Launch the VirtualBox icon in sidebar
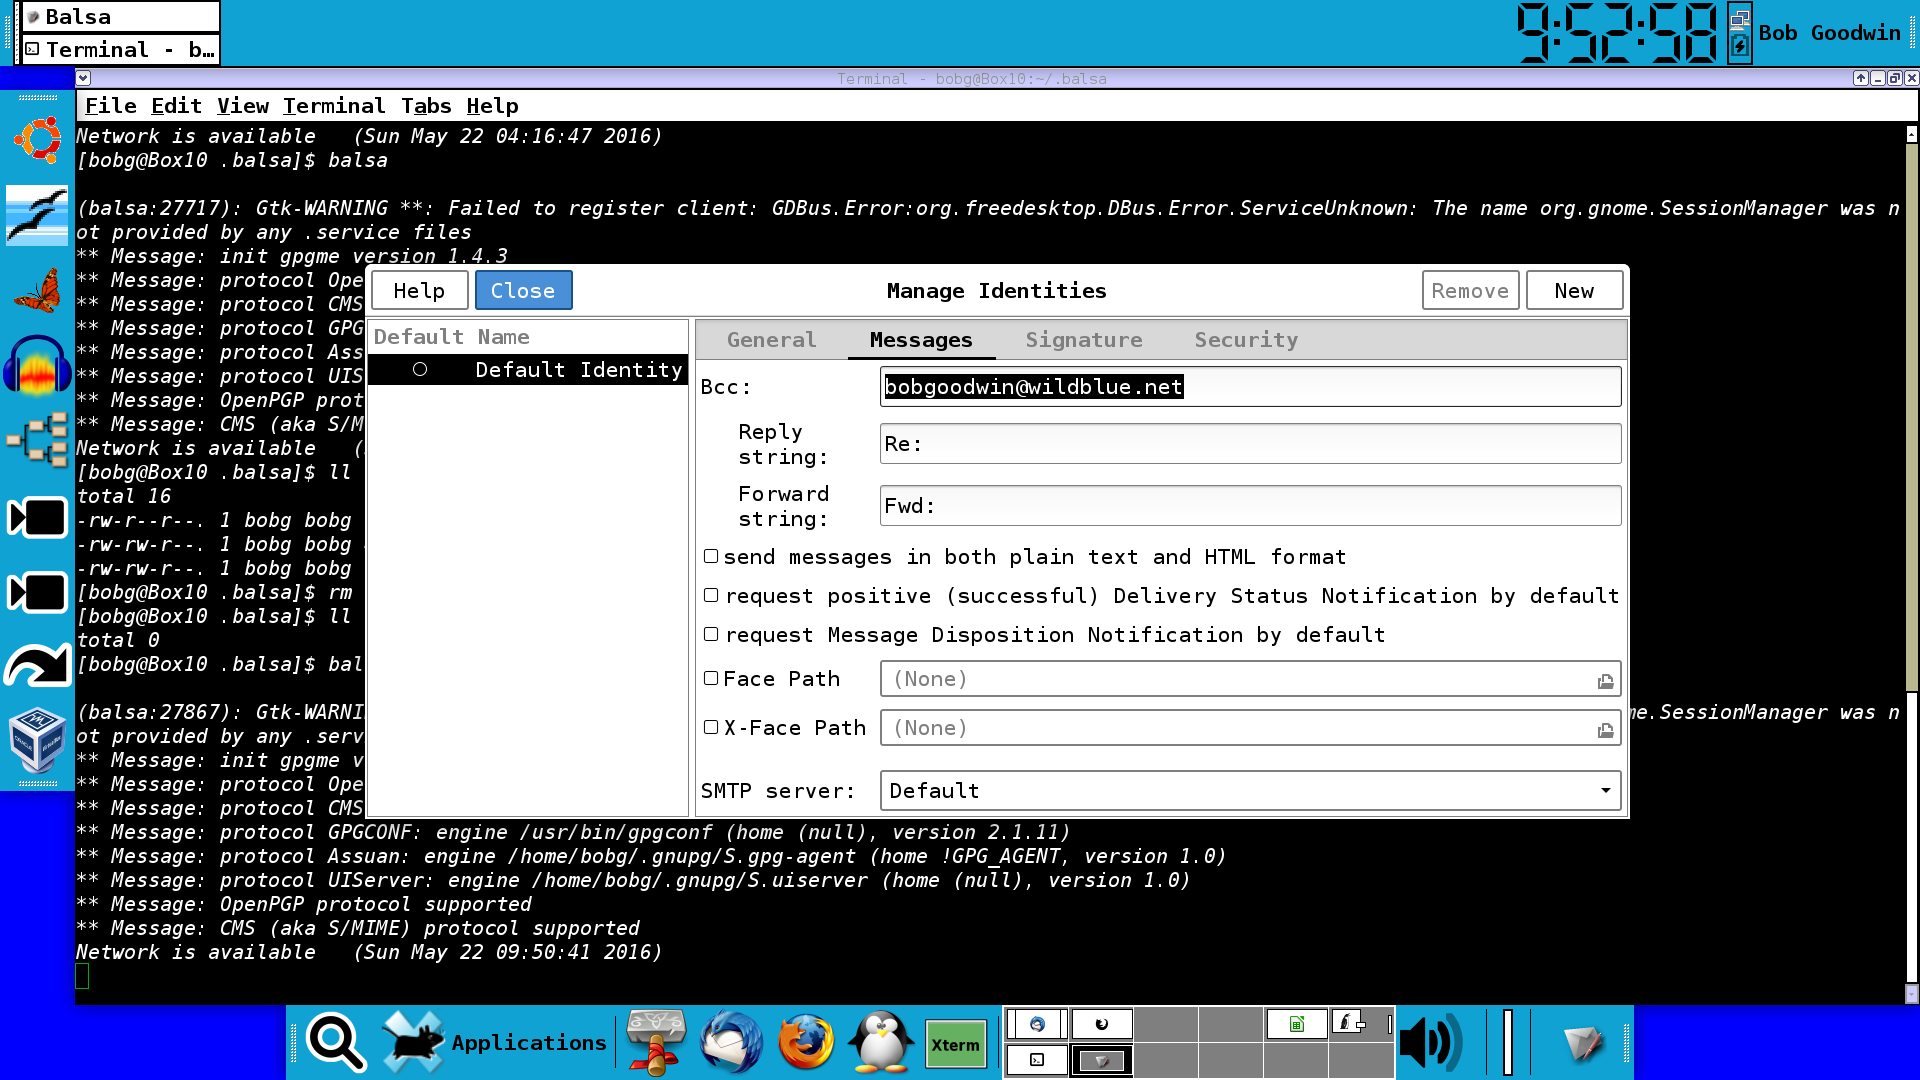 37,741
